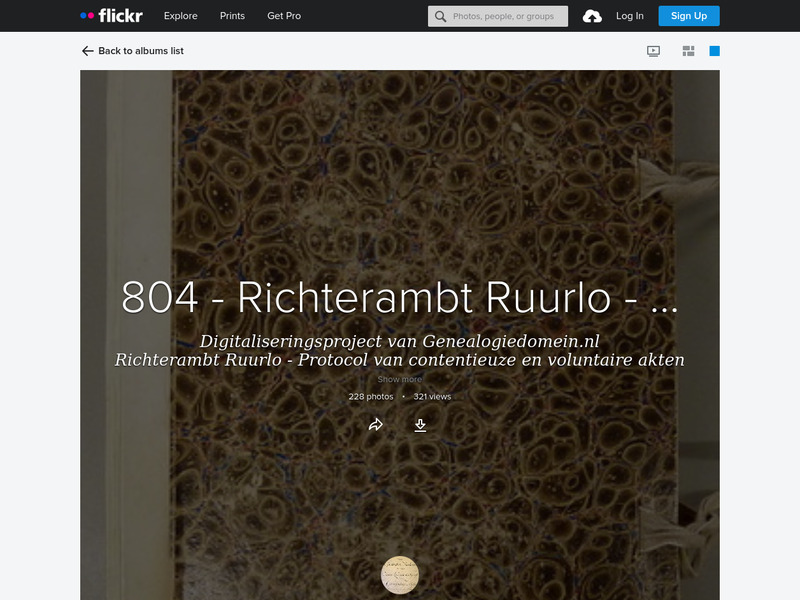
Task: Download the album
Action: pos(421,424)
